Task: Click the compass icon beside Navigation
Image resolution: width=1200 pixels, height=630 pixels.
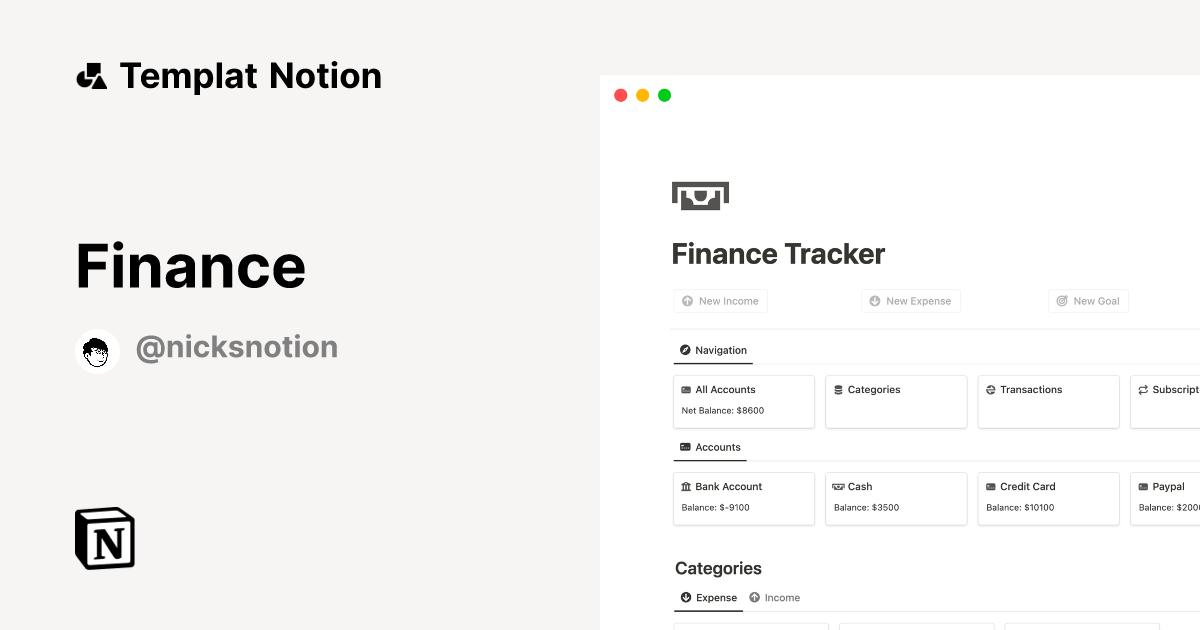Action: tap(685, 350)
